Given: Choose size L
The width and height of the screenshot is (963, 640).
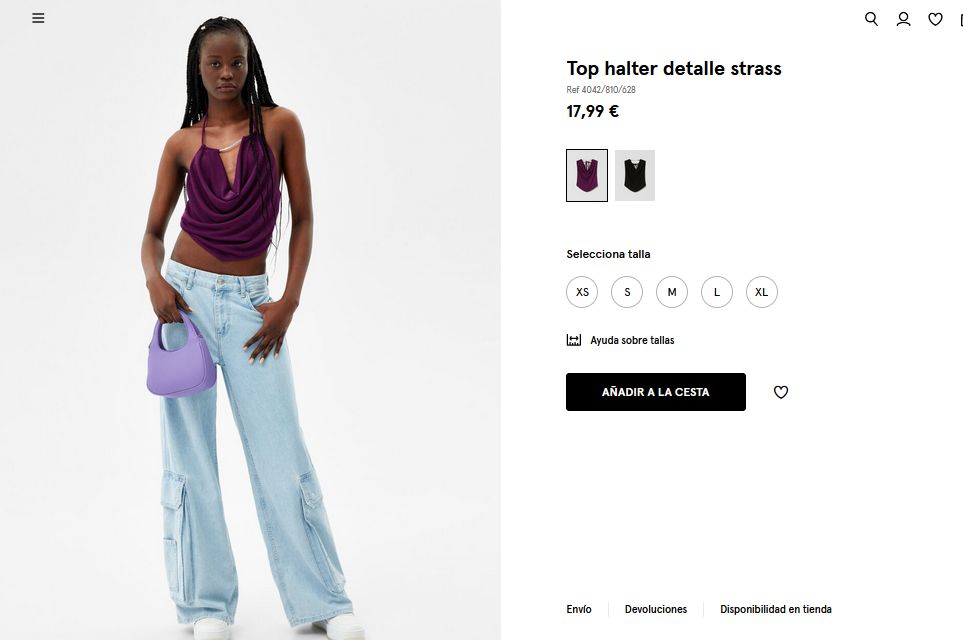Looking at the screenshot, I should 717,292.
